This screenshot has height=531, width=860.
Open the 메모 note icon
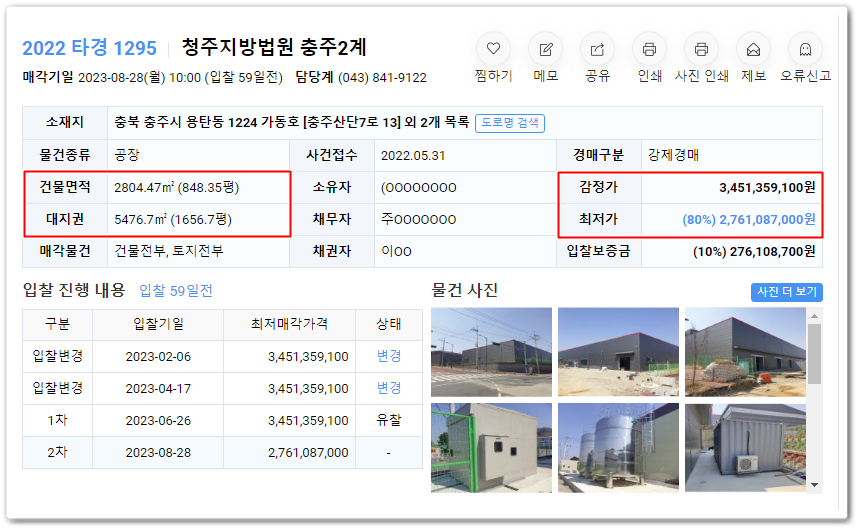546,49
